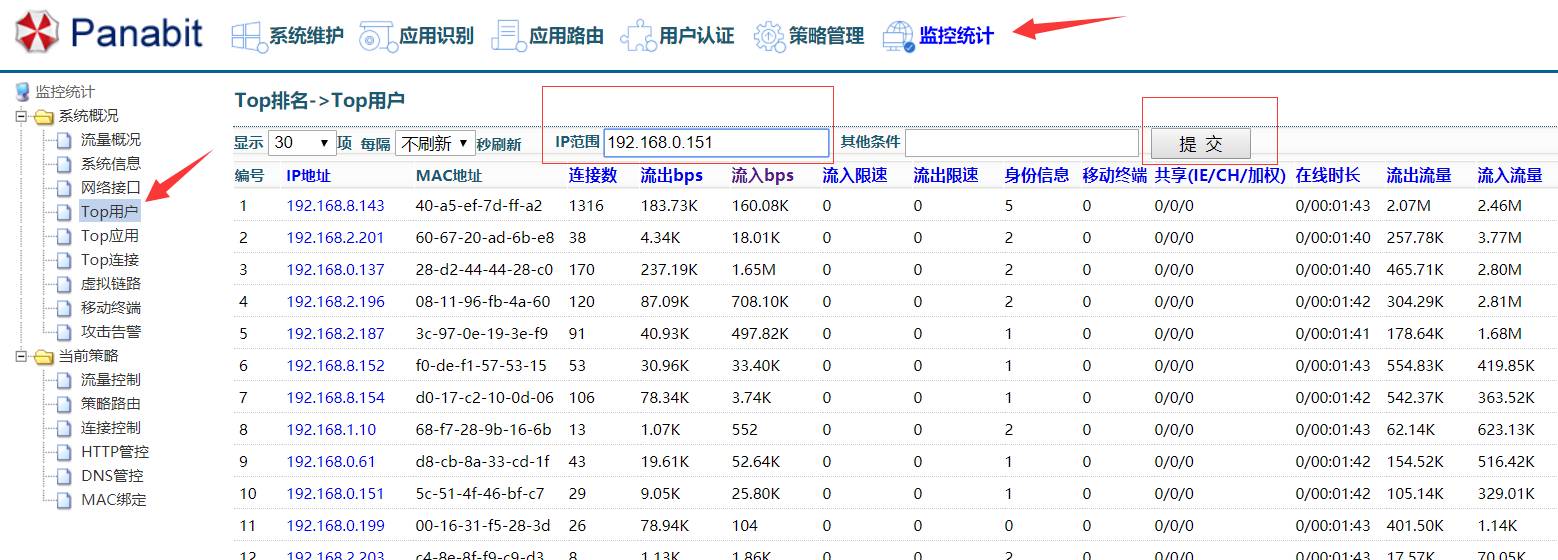Open the 显示 item count dropdown
Viewport: 1558px width, 560px height.
coord(301,143)
